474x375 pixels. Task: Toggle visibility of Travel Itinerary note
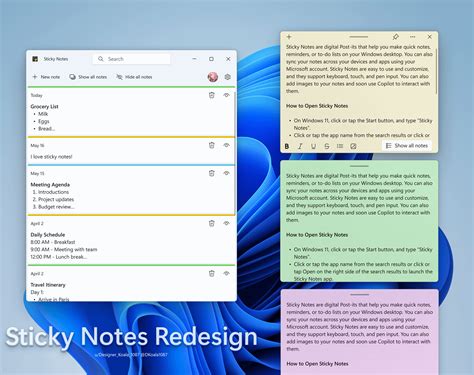tap(227, 274)
